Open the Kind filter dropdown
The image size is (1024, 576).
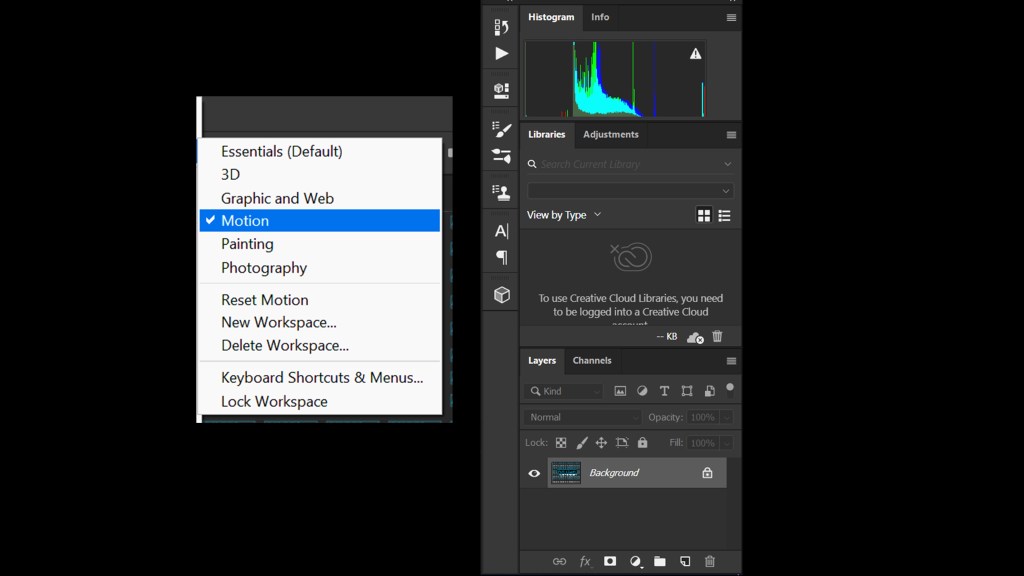[565, 391]
